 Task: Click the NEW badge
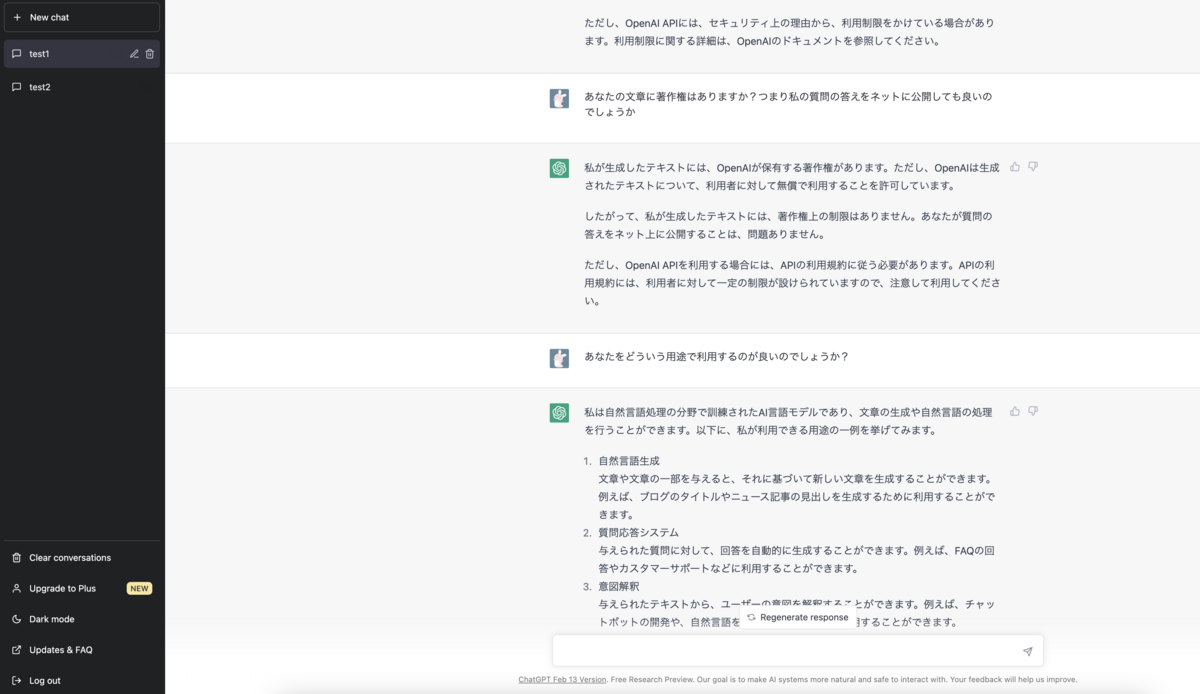click(x=139, y=589)
